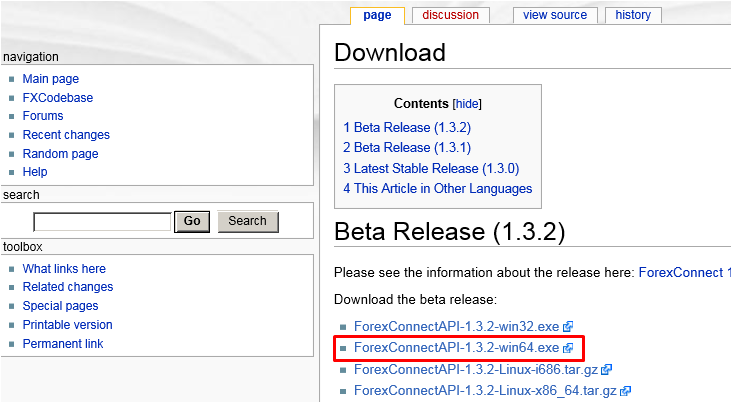Screen dimensions: 732x403
Task: Open the history tab
Action: 633,15
